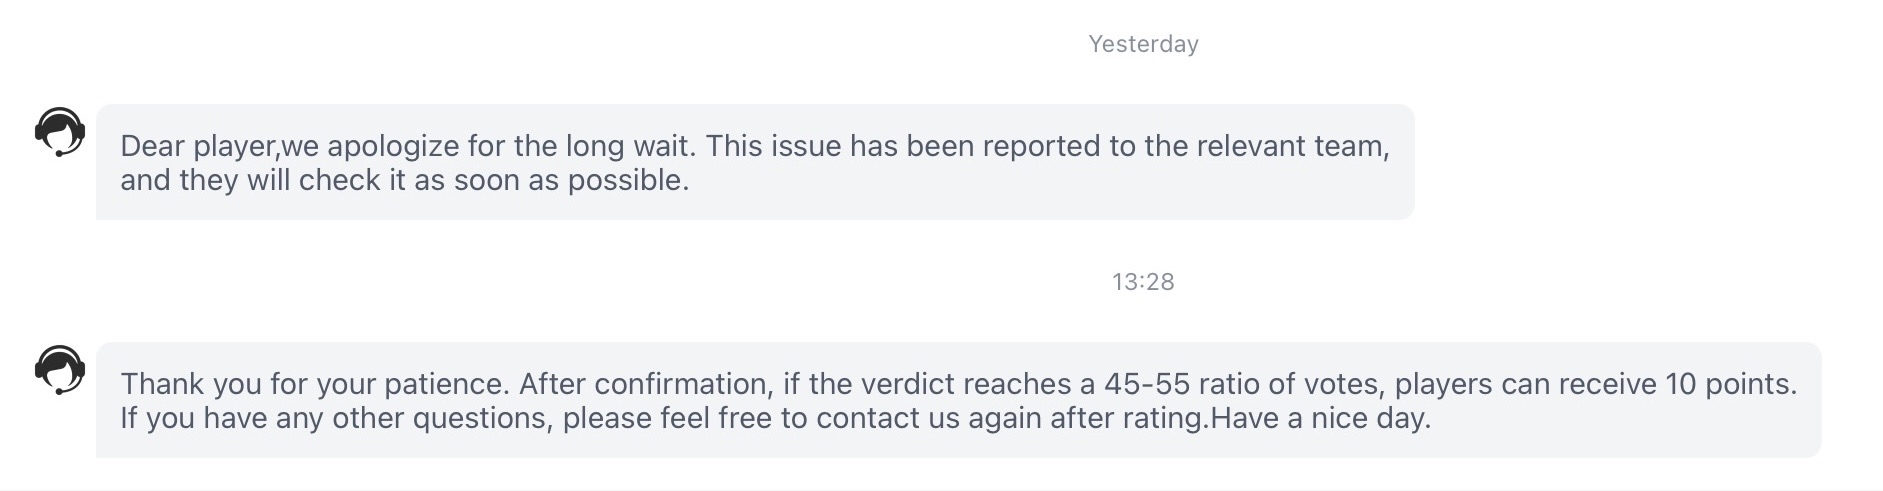Click the word "apologize" in the first message
Screen dimensions: 1883x491
coord(393,146)
